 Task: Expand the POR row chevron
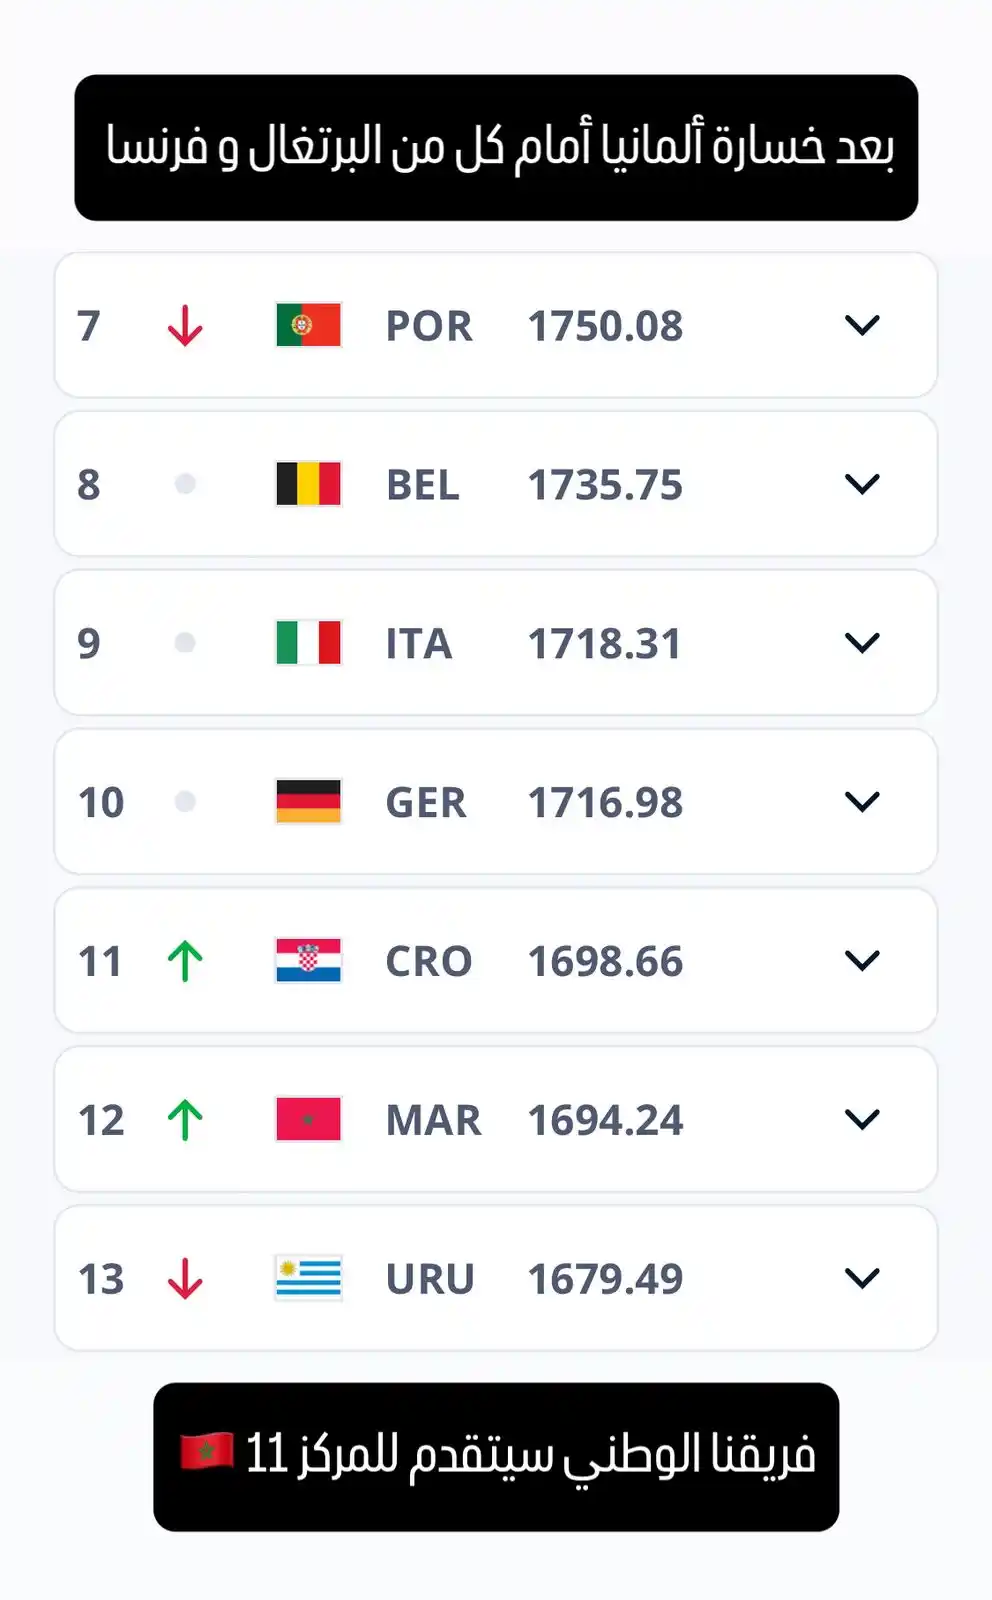point(862,325)
